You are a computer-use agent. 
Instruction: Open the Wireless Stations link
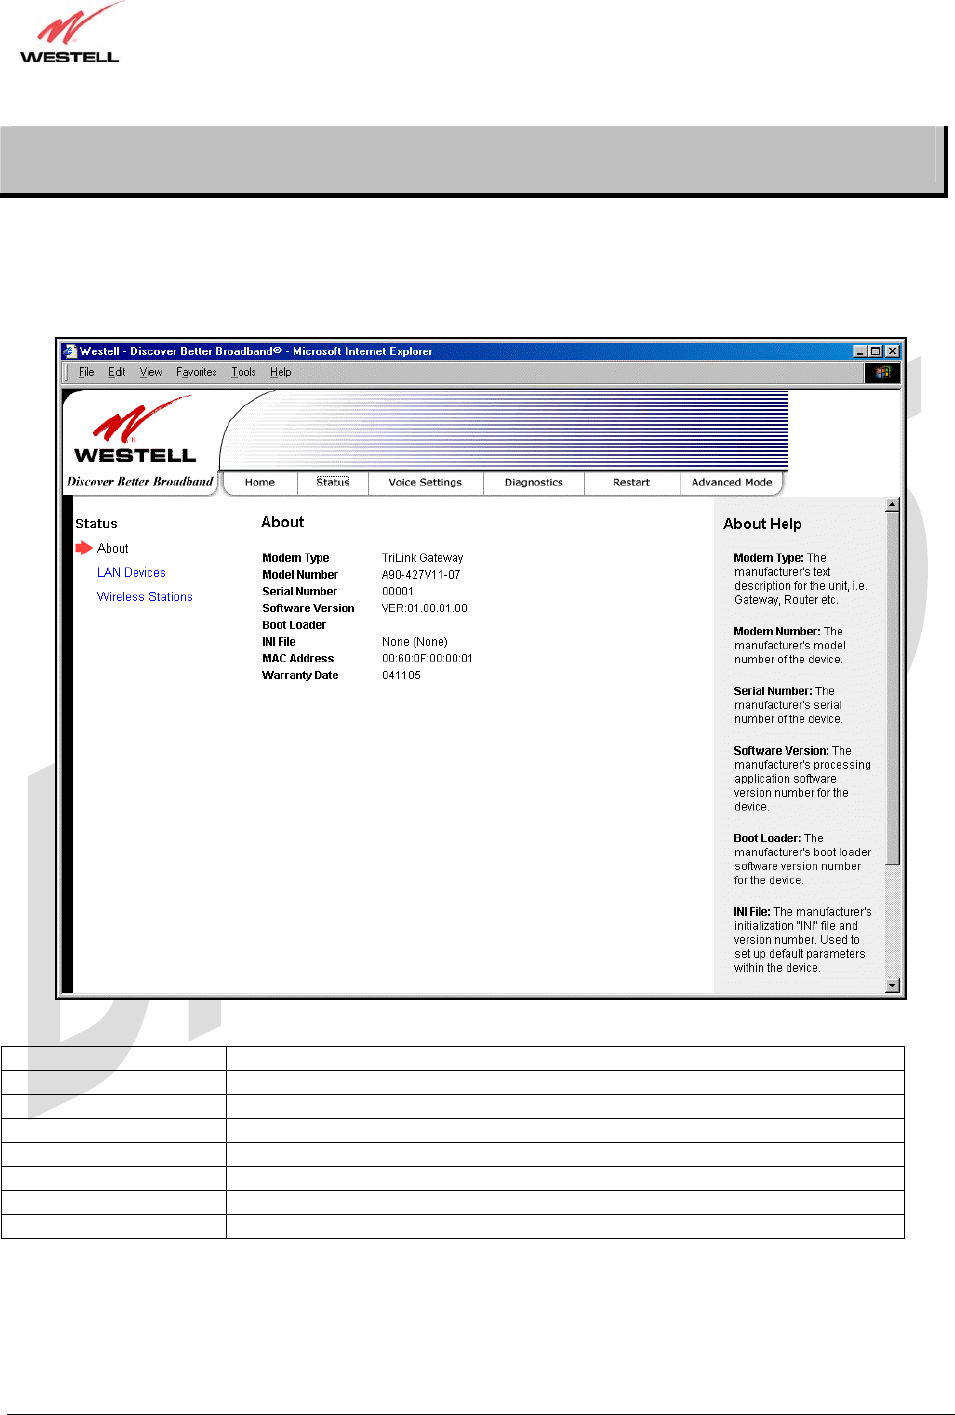point(145,596)
